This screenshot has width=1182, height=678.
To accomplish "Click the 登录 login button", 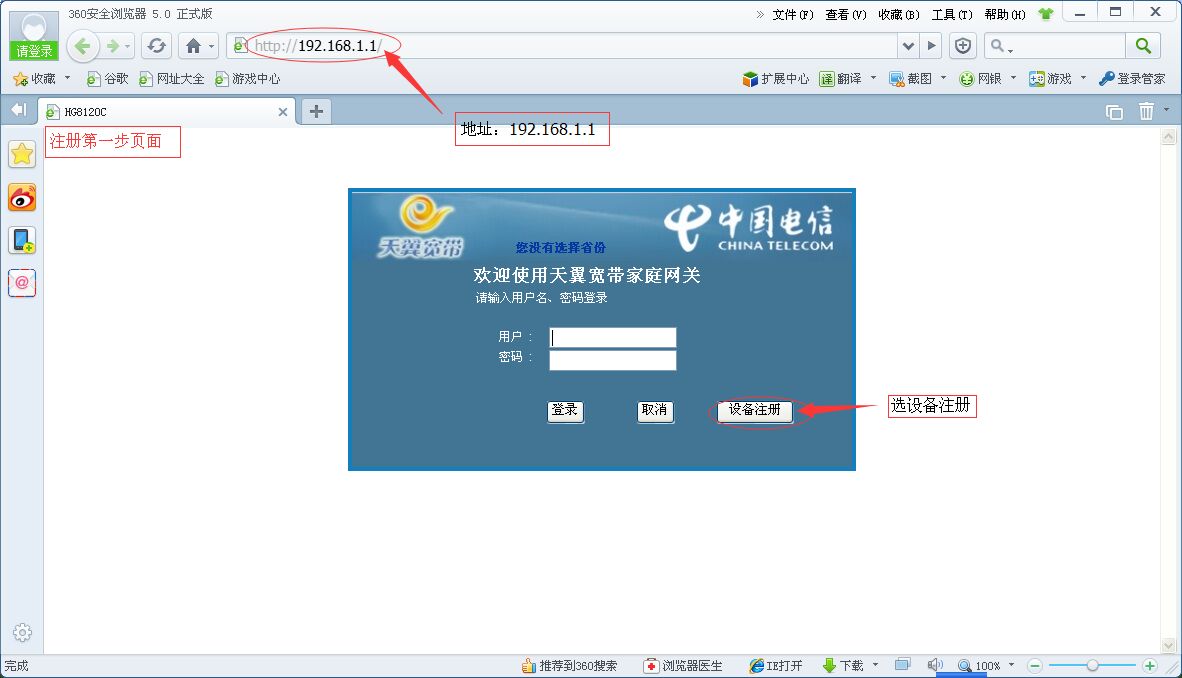I will pos(565,410).
